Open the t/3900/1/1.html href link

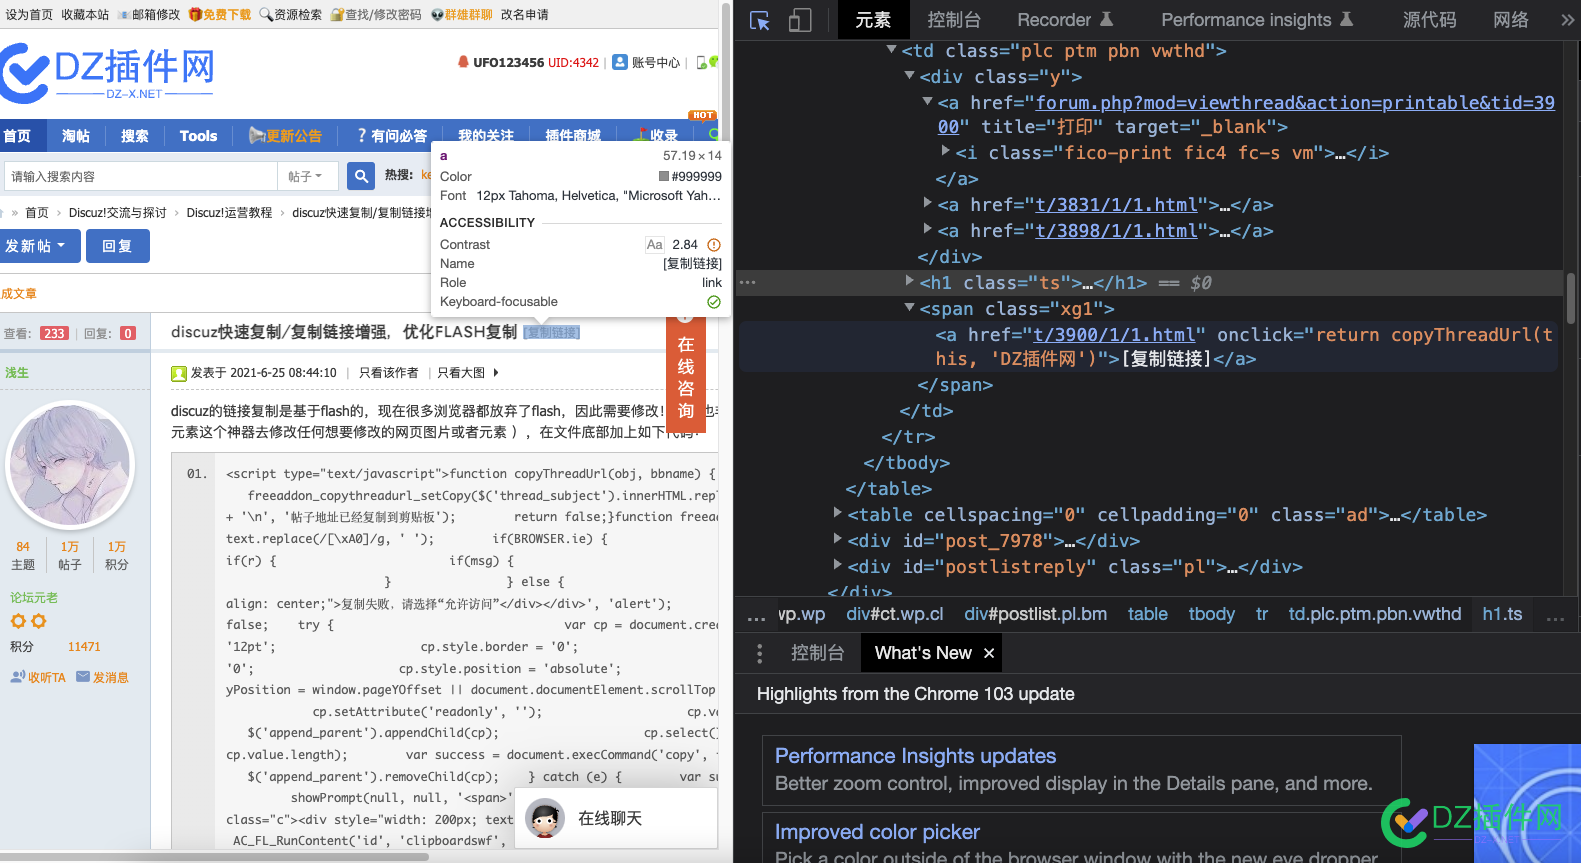(x=1114, y=335)
